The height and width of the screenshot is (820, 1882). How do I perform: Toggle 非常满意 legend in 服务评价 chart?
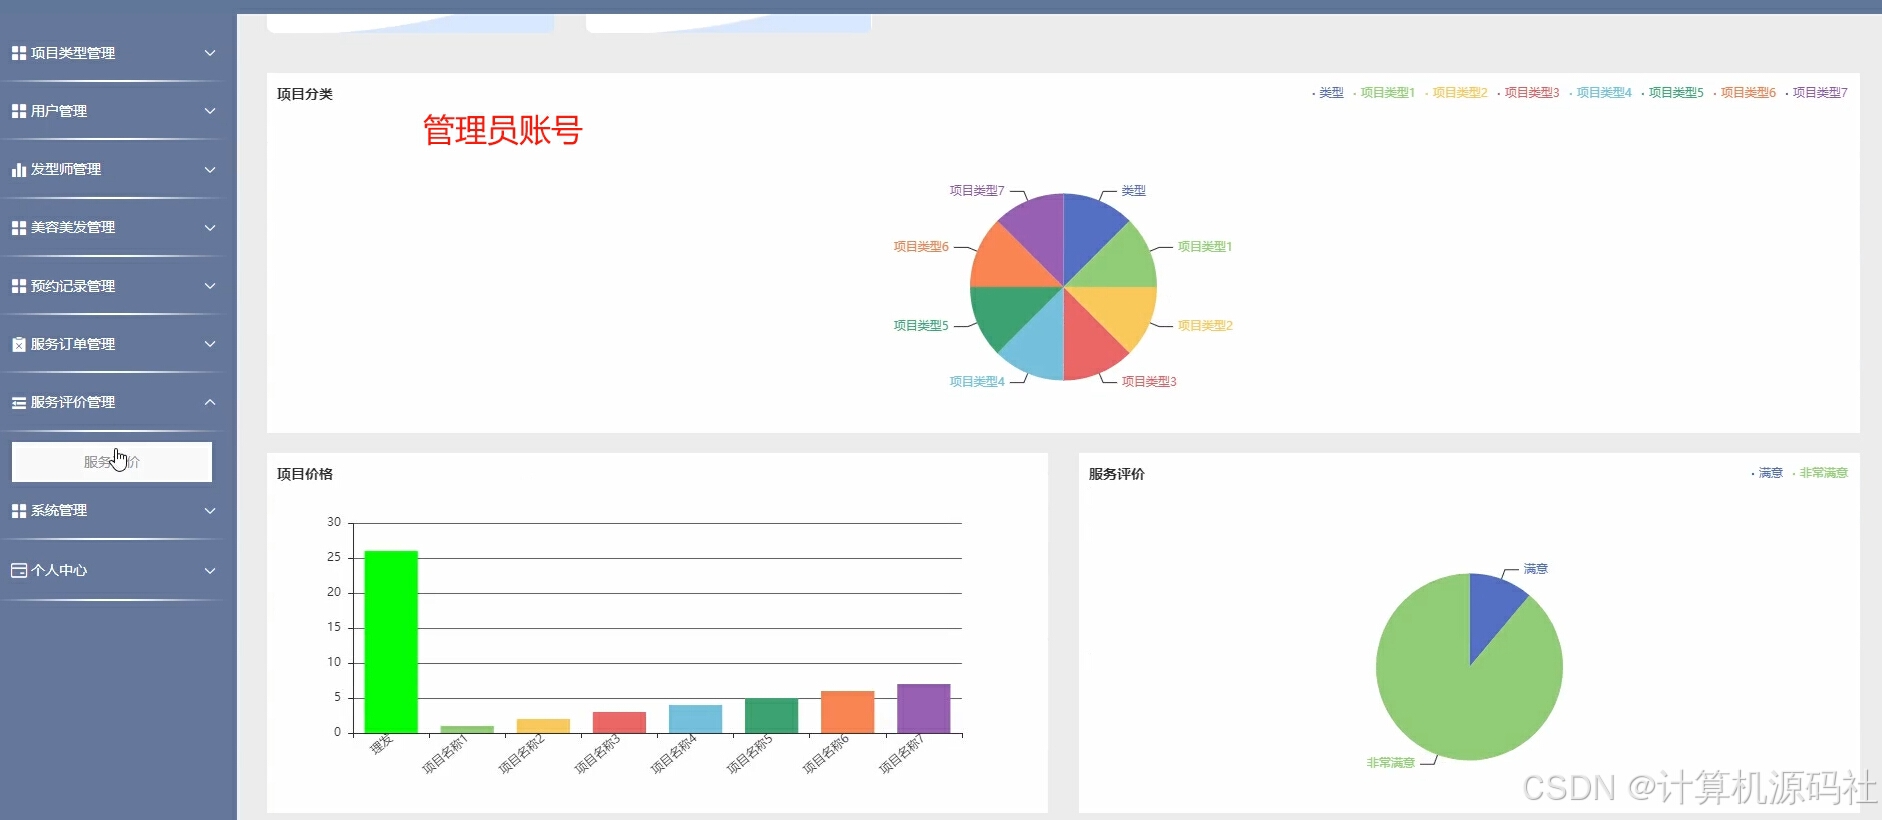point(1820,473)
